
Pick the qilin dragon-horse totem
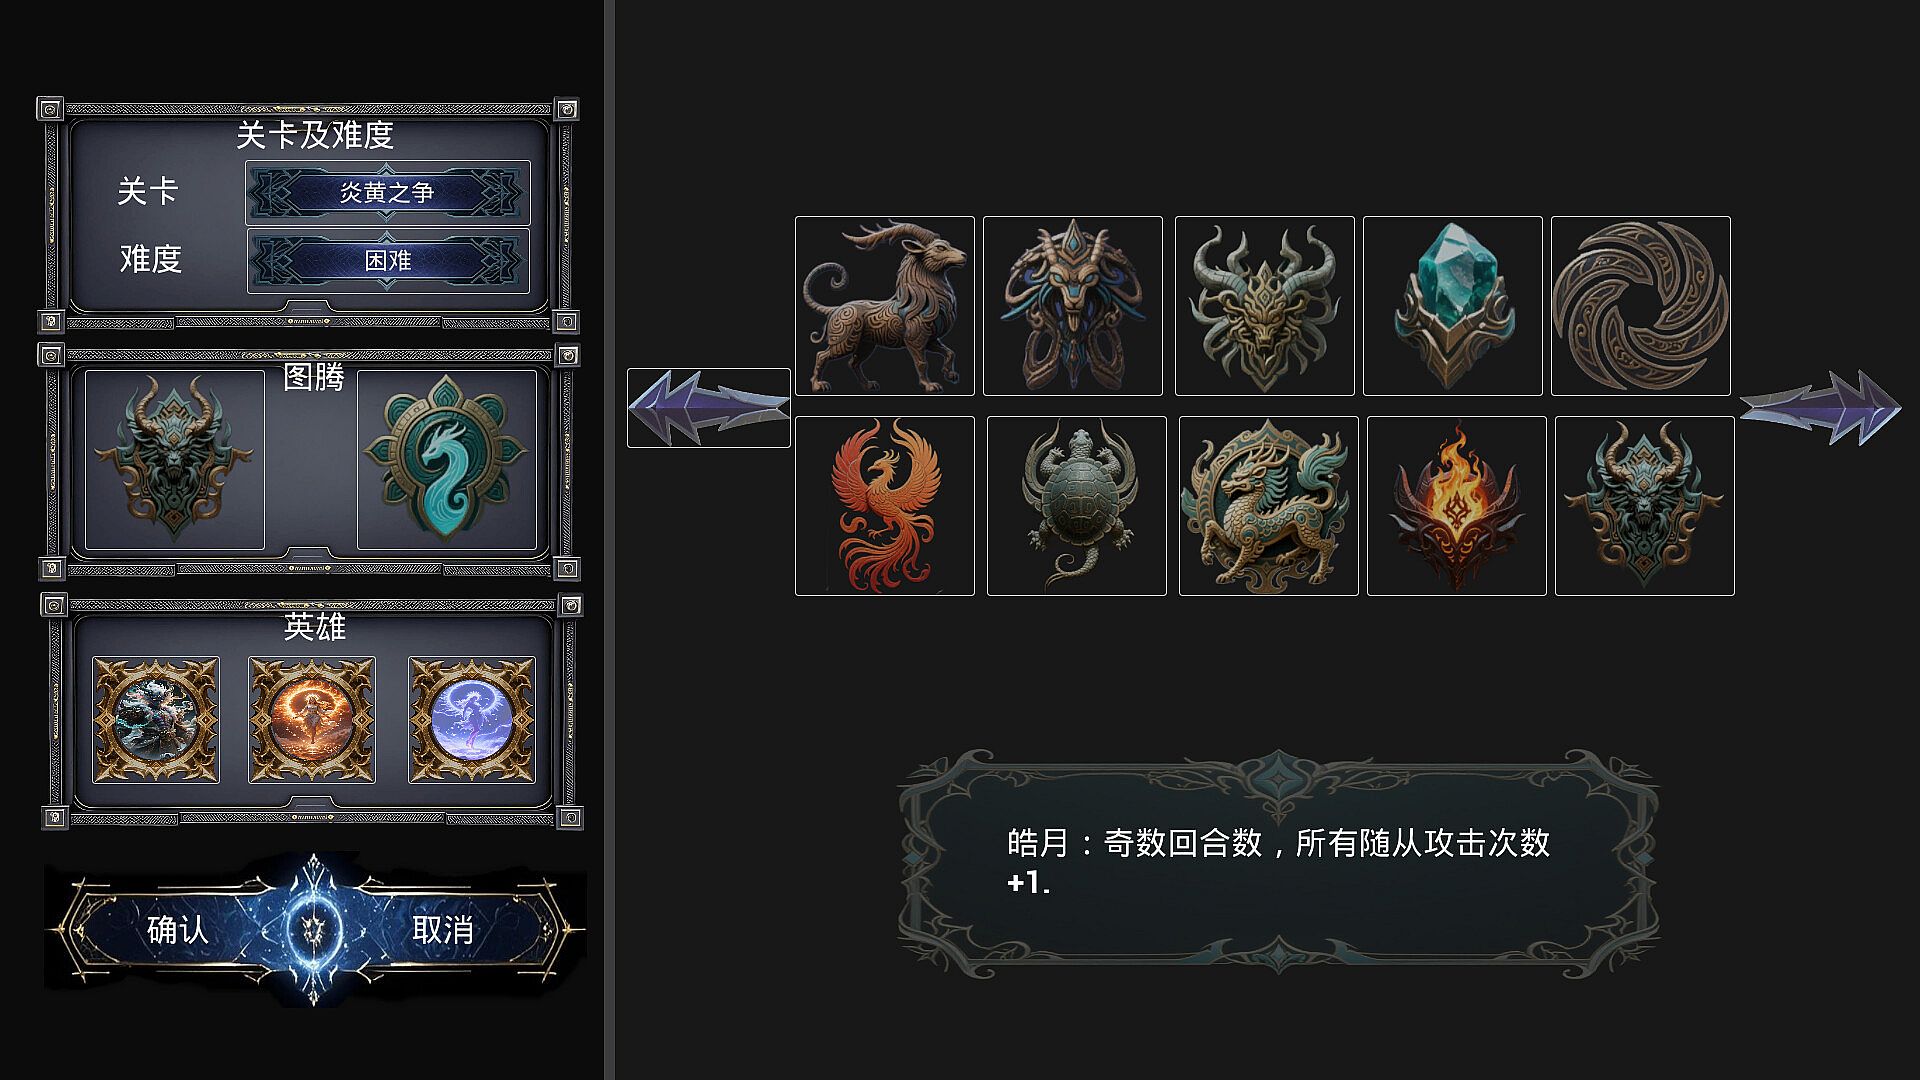(x=1269, y=506)
